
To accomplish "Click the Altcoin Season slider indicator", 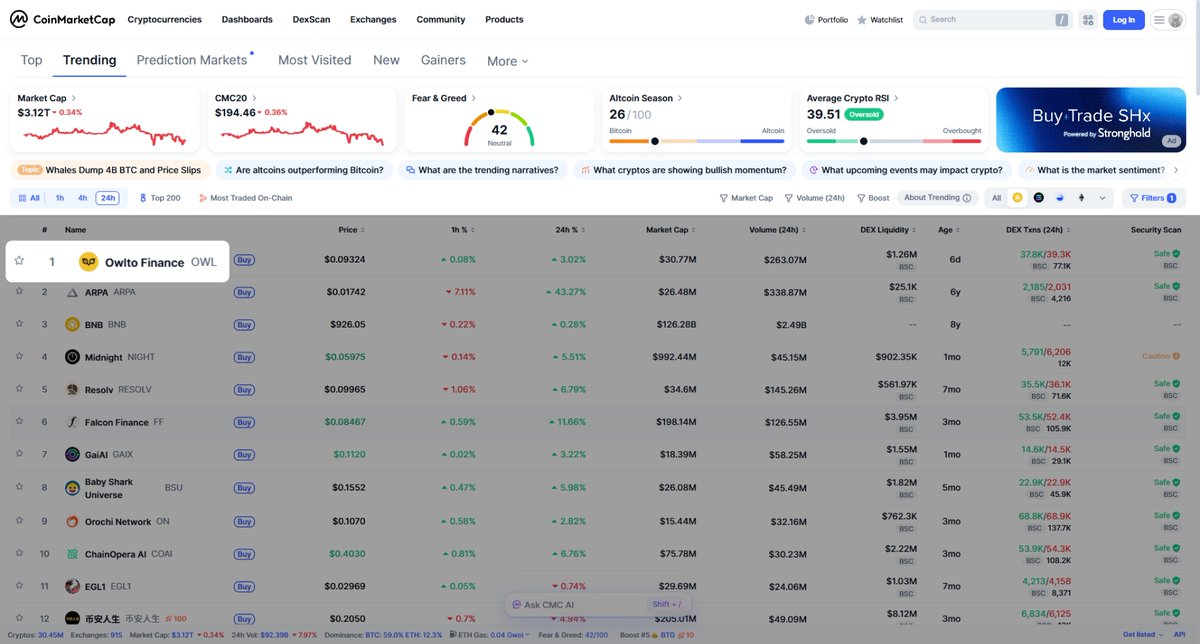I will pos(655,141).
